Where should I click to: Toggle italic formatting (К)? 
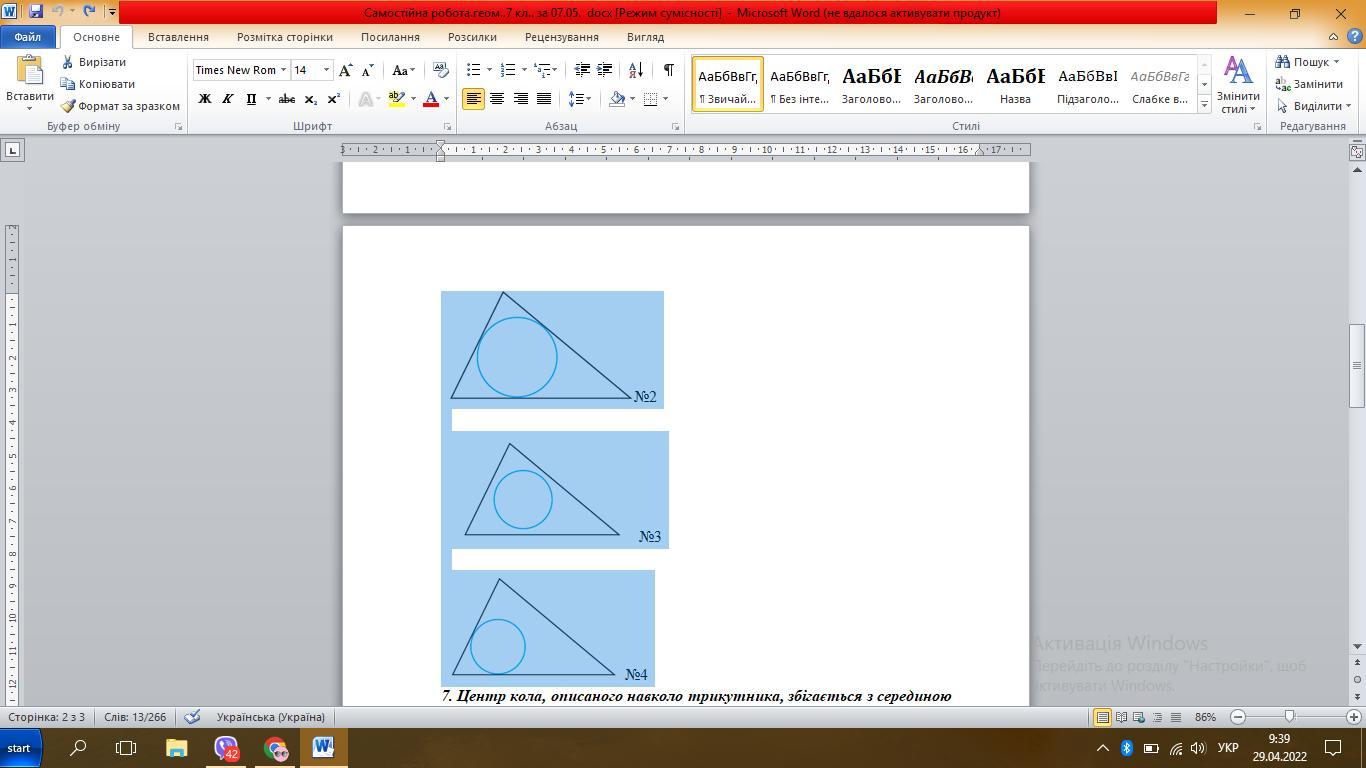coord(228,99)
